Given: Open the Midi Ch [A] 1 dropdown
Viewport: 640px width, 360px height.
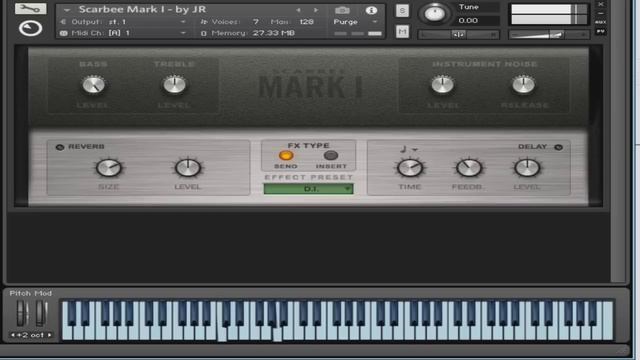Looking at the screenshot, I should pos(123,33).
